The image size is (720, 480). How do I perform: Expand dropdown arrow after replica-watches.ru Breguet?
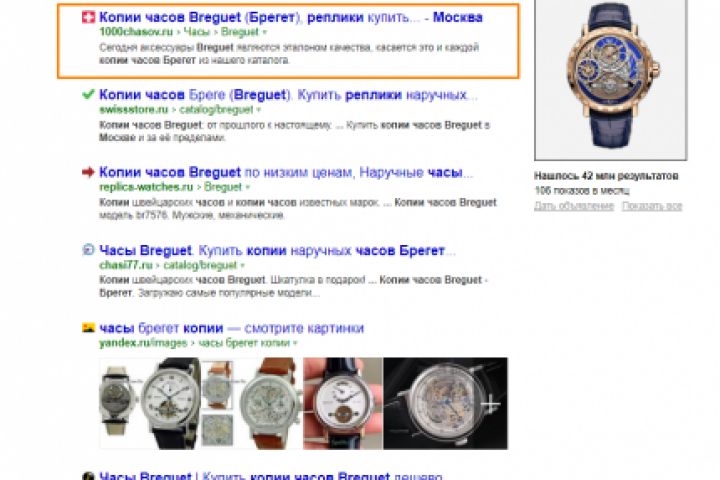(248, 187)
